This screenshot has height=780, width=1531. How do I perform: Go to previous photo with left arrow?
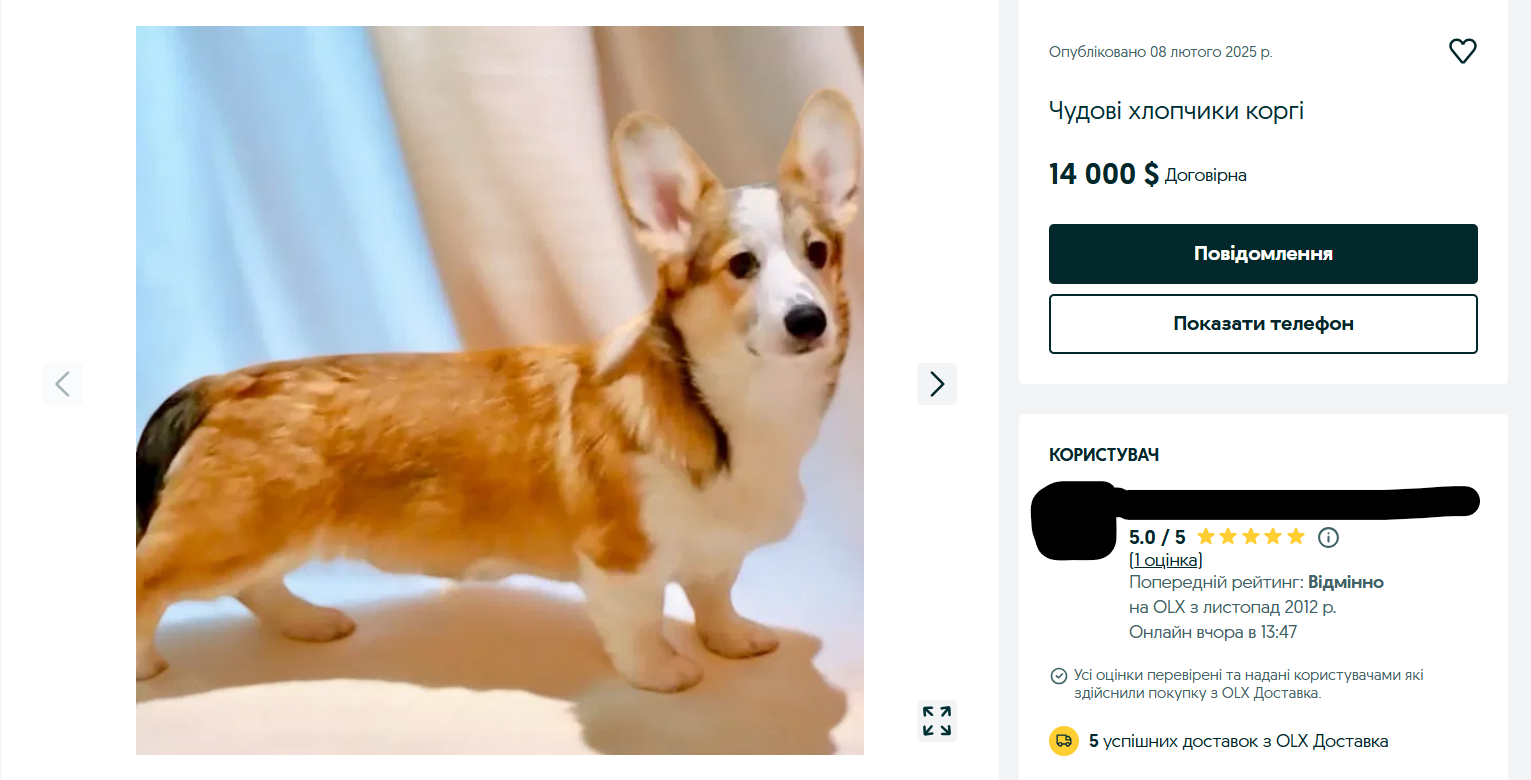click(x=63, y=384)
